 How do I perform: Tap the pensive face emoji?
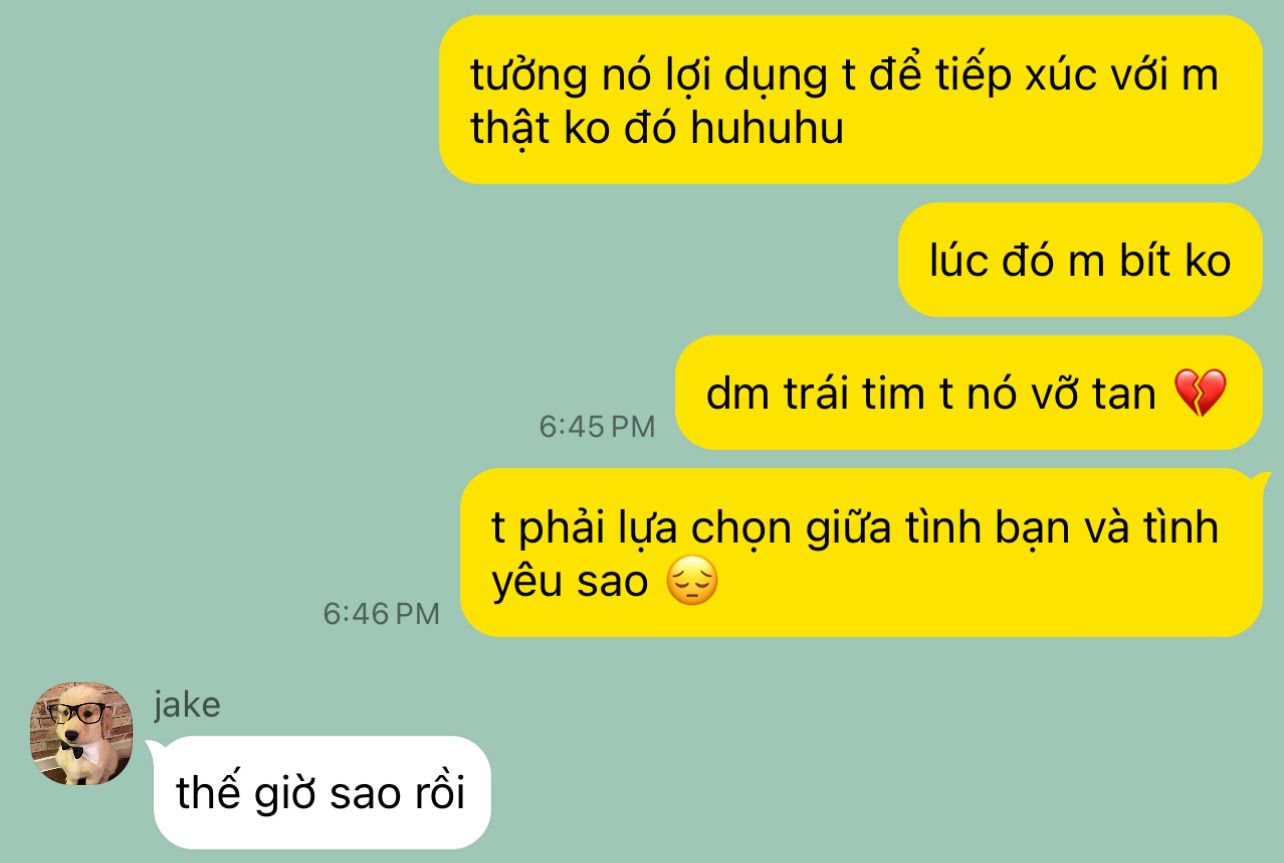pos(691,582)
